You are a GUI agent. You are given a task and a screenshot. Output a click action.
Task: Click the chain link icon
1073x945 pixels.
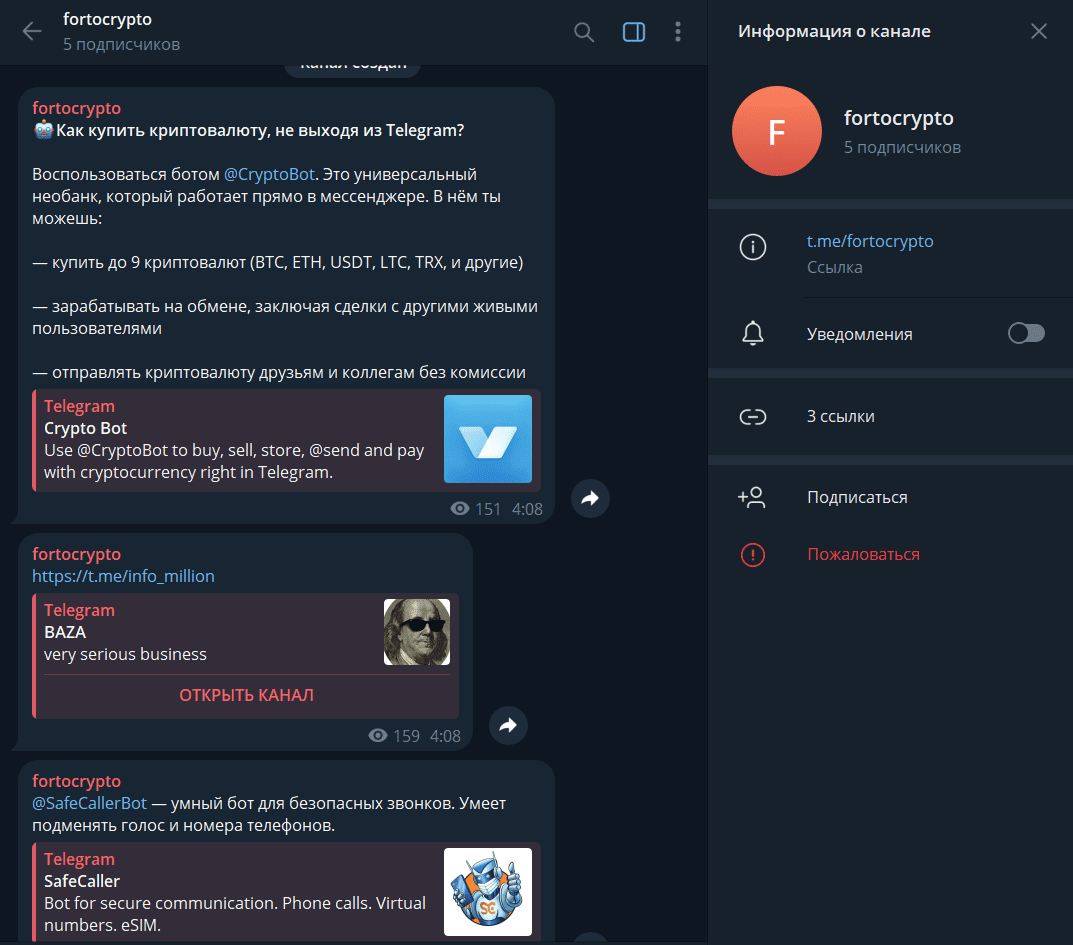coord(753,417)
